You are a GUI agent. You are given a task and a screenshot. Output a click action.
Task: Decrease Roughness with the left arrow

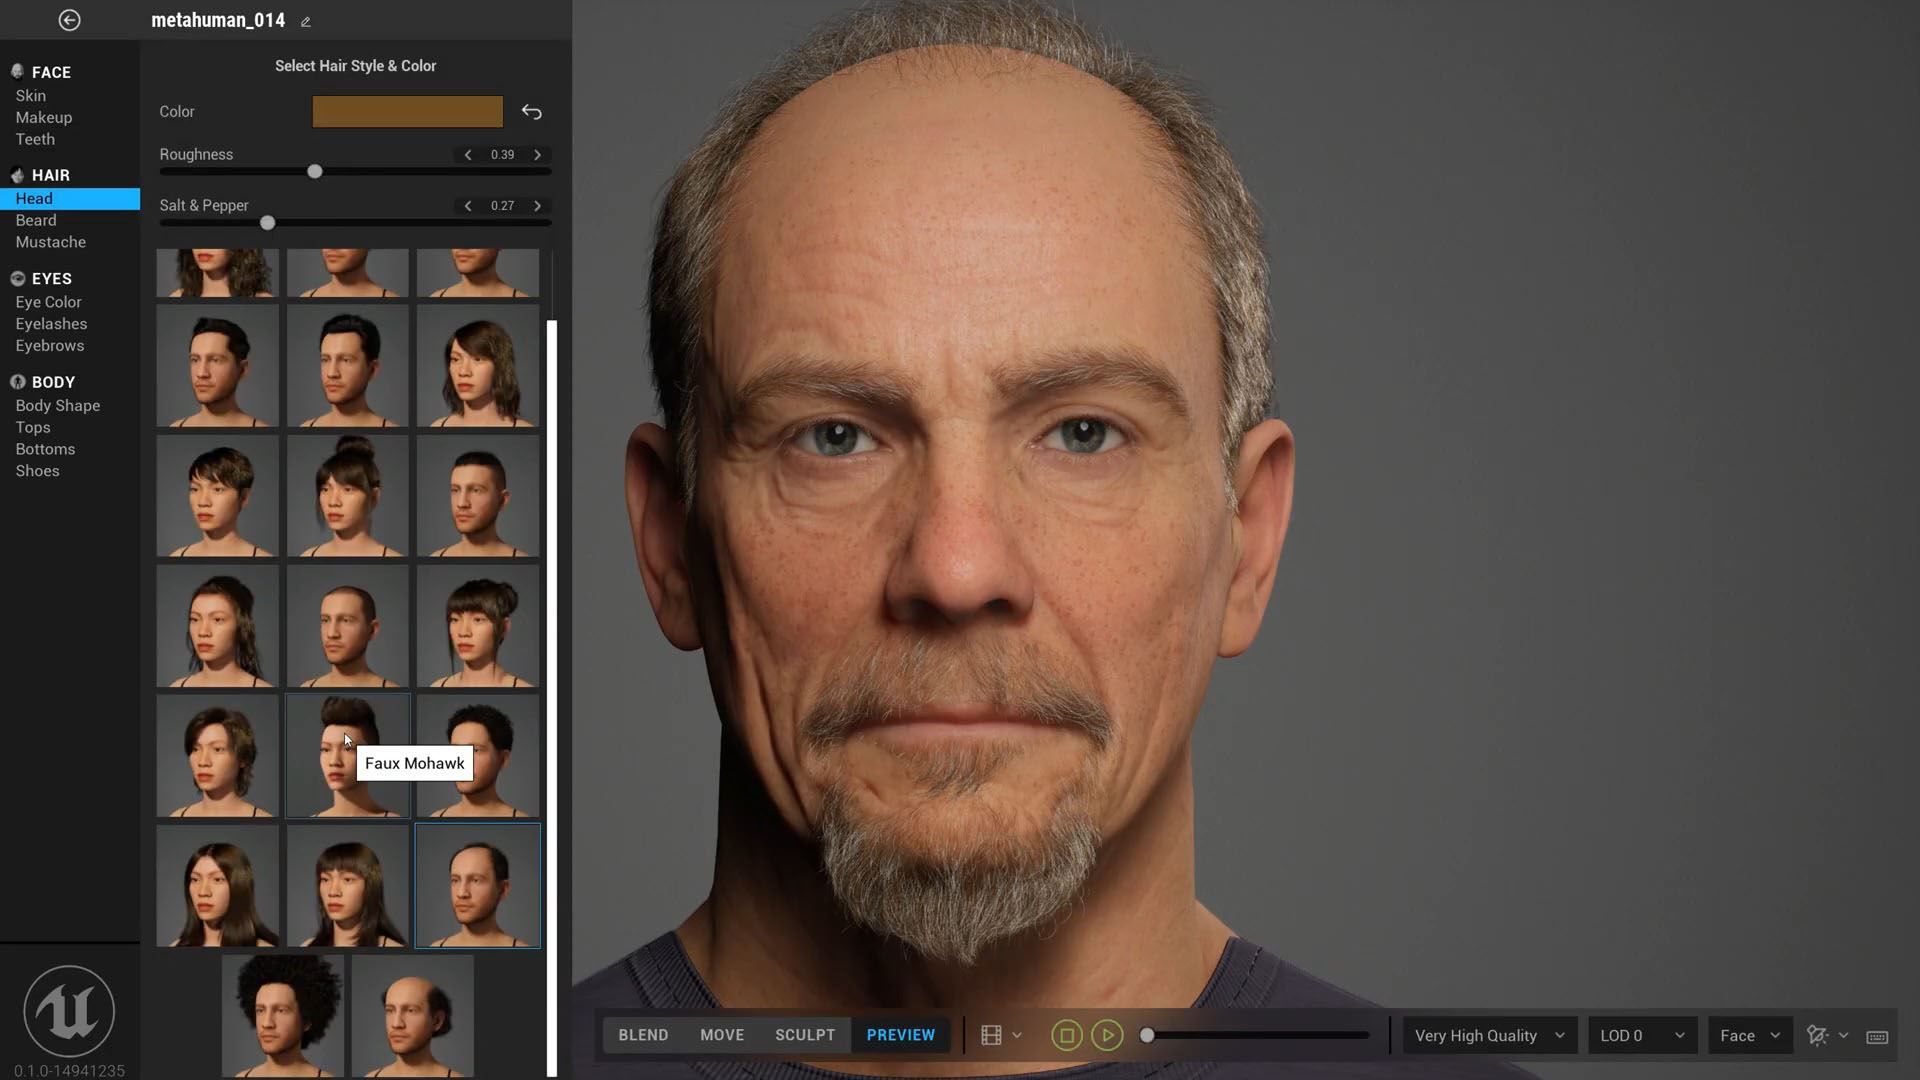point(467,155)
